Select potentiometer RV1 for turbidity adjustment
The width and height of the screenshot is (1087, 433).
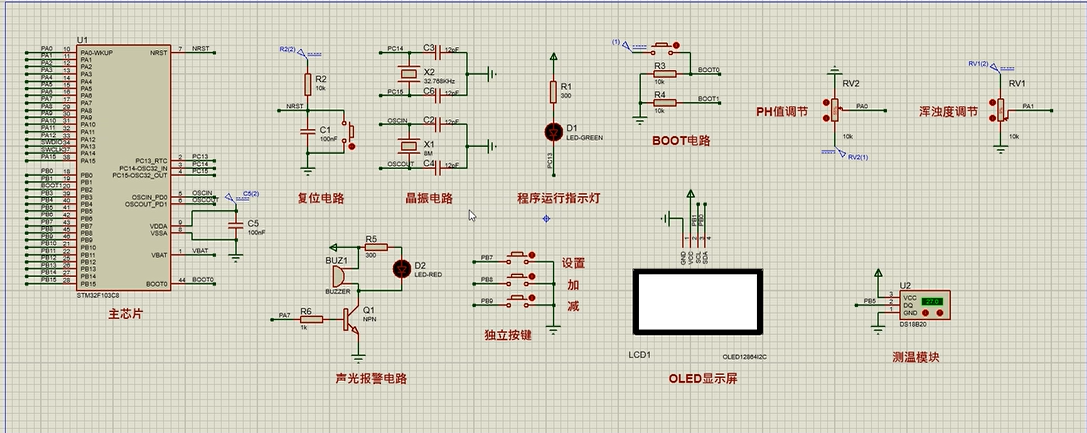click(1000, 109)
